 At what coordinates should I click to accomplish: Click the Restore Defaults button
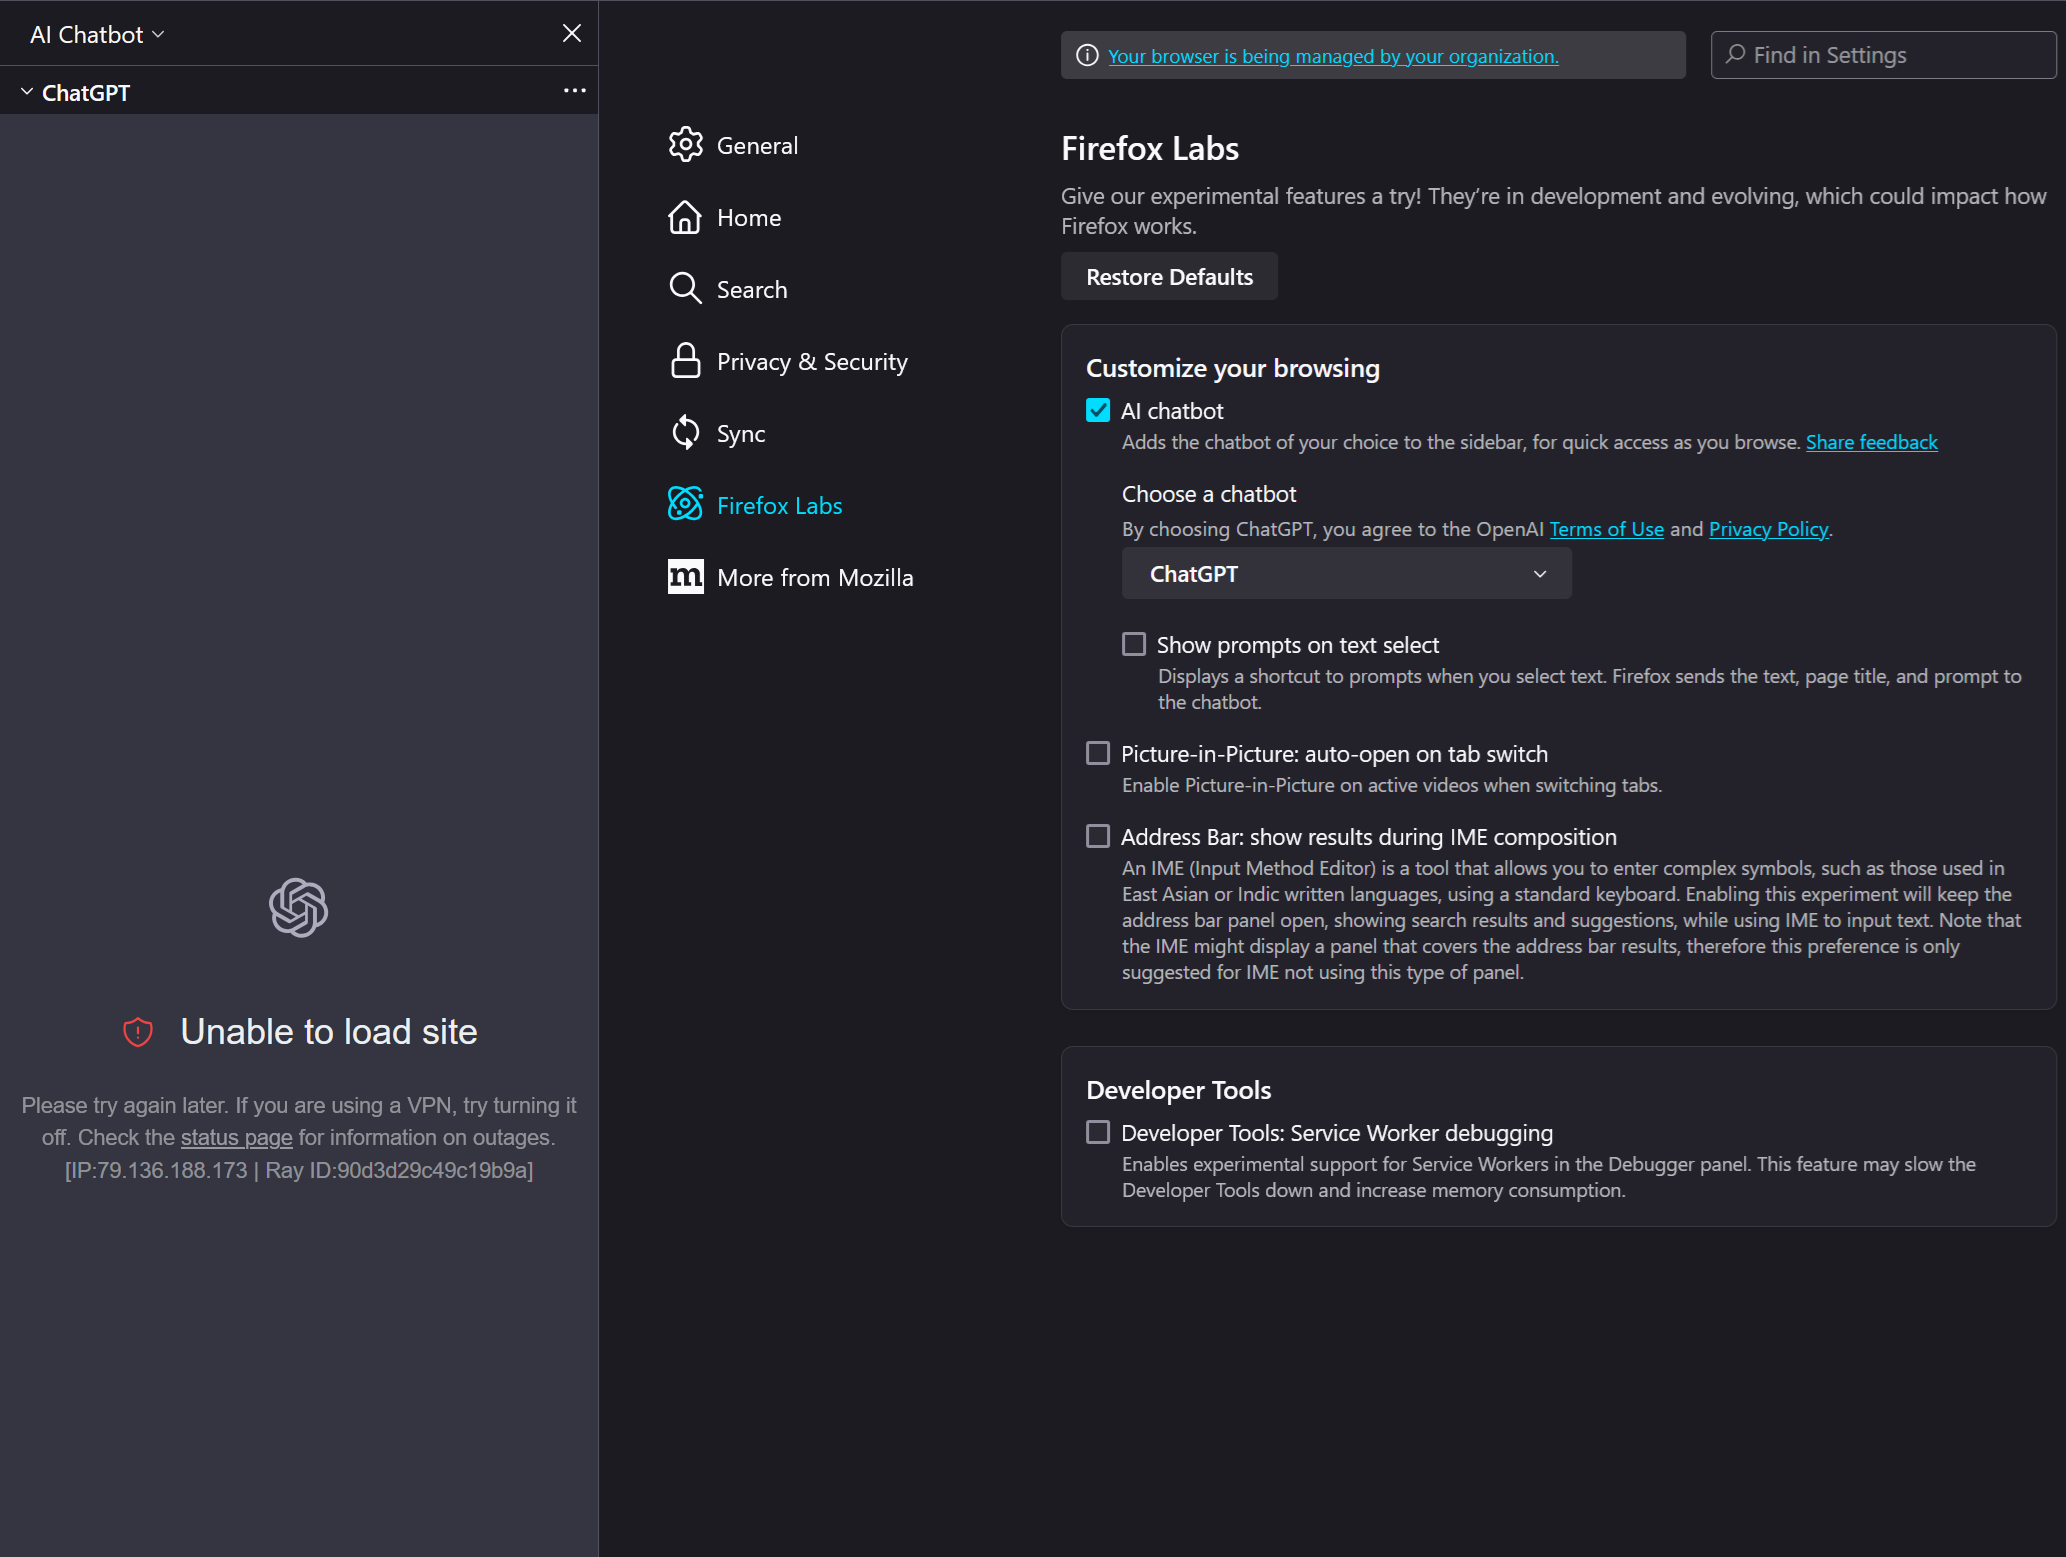coord(1169,277)
